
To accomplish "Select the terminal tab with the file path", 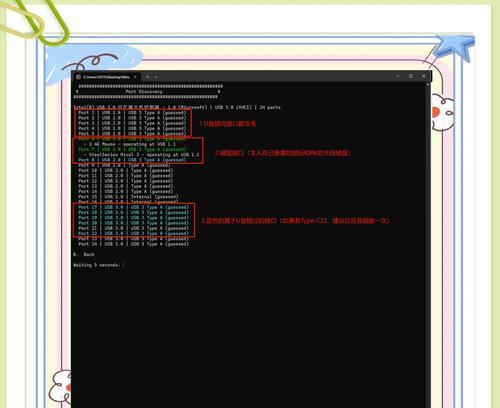I will point(107,77).
